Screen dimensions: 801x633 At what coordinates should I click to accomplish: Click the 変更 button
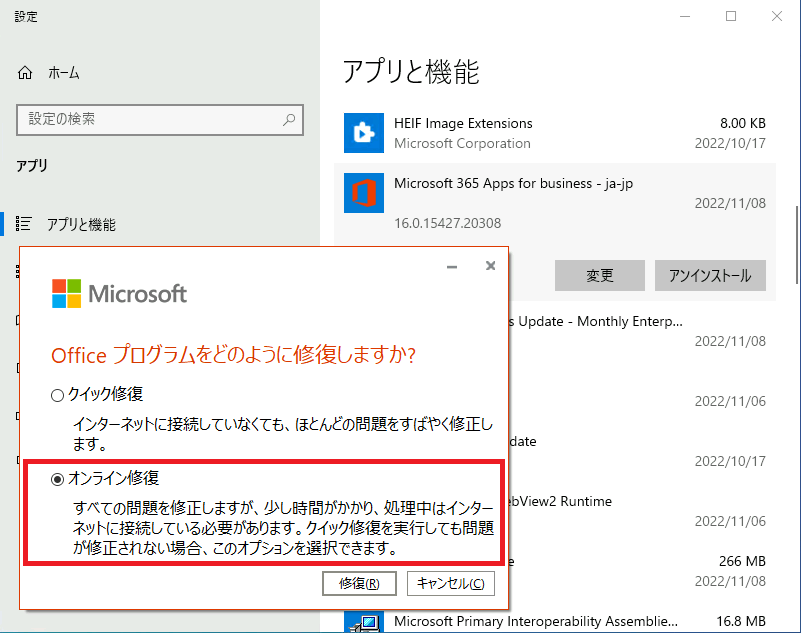(x=600, y=275)
